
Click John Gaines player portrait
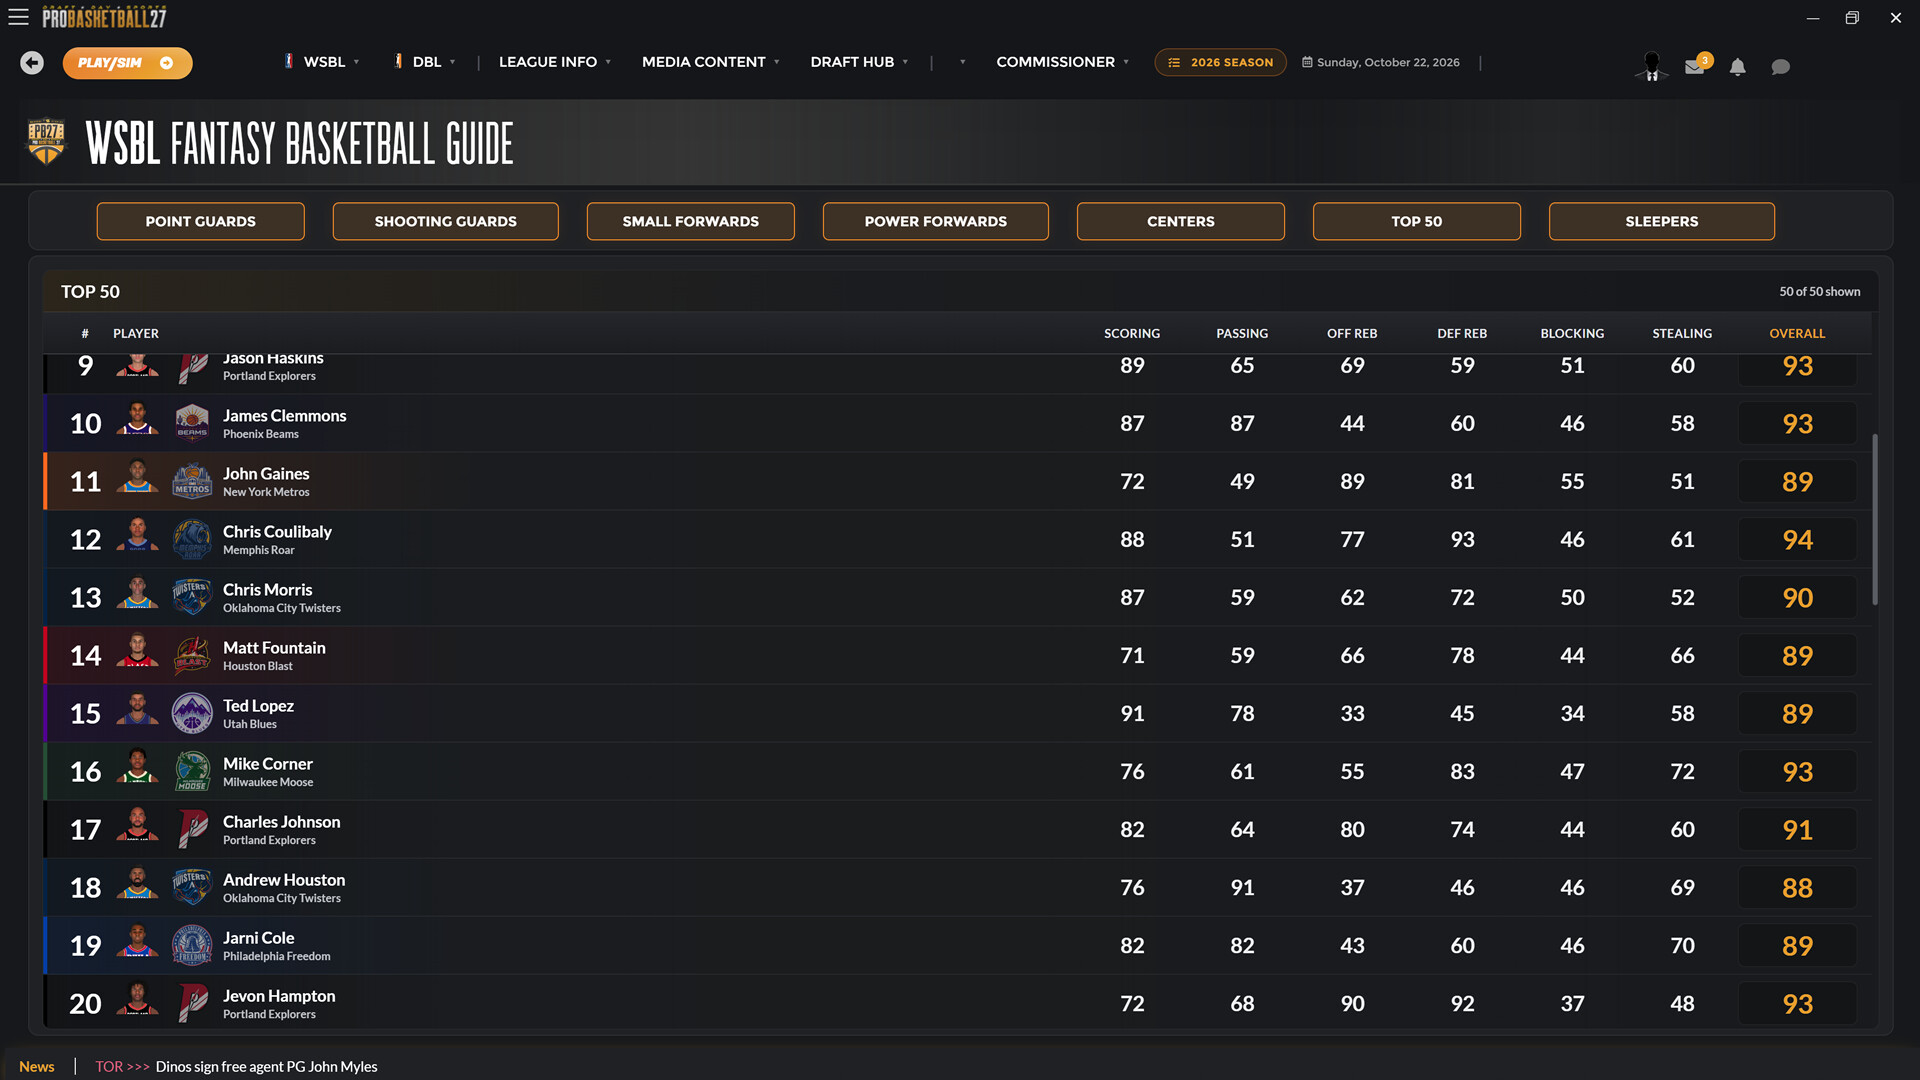138,477
